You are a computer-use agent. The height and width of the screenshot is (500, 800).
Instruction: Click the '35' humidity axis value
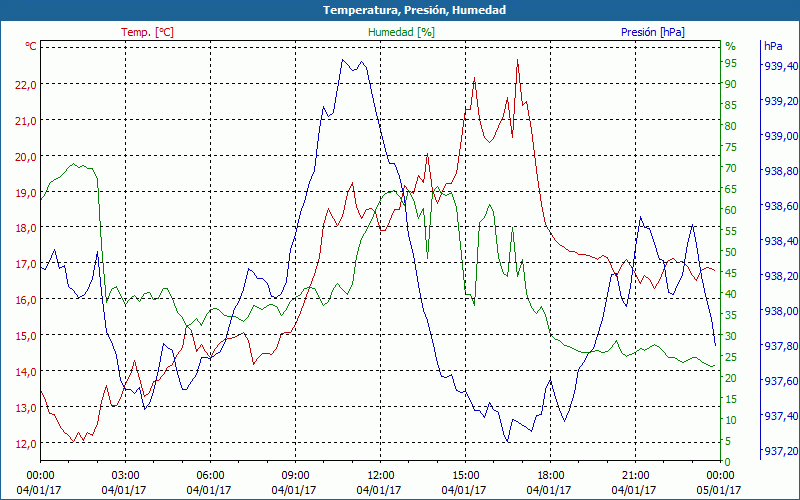pos(731,315)
